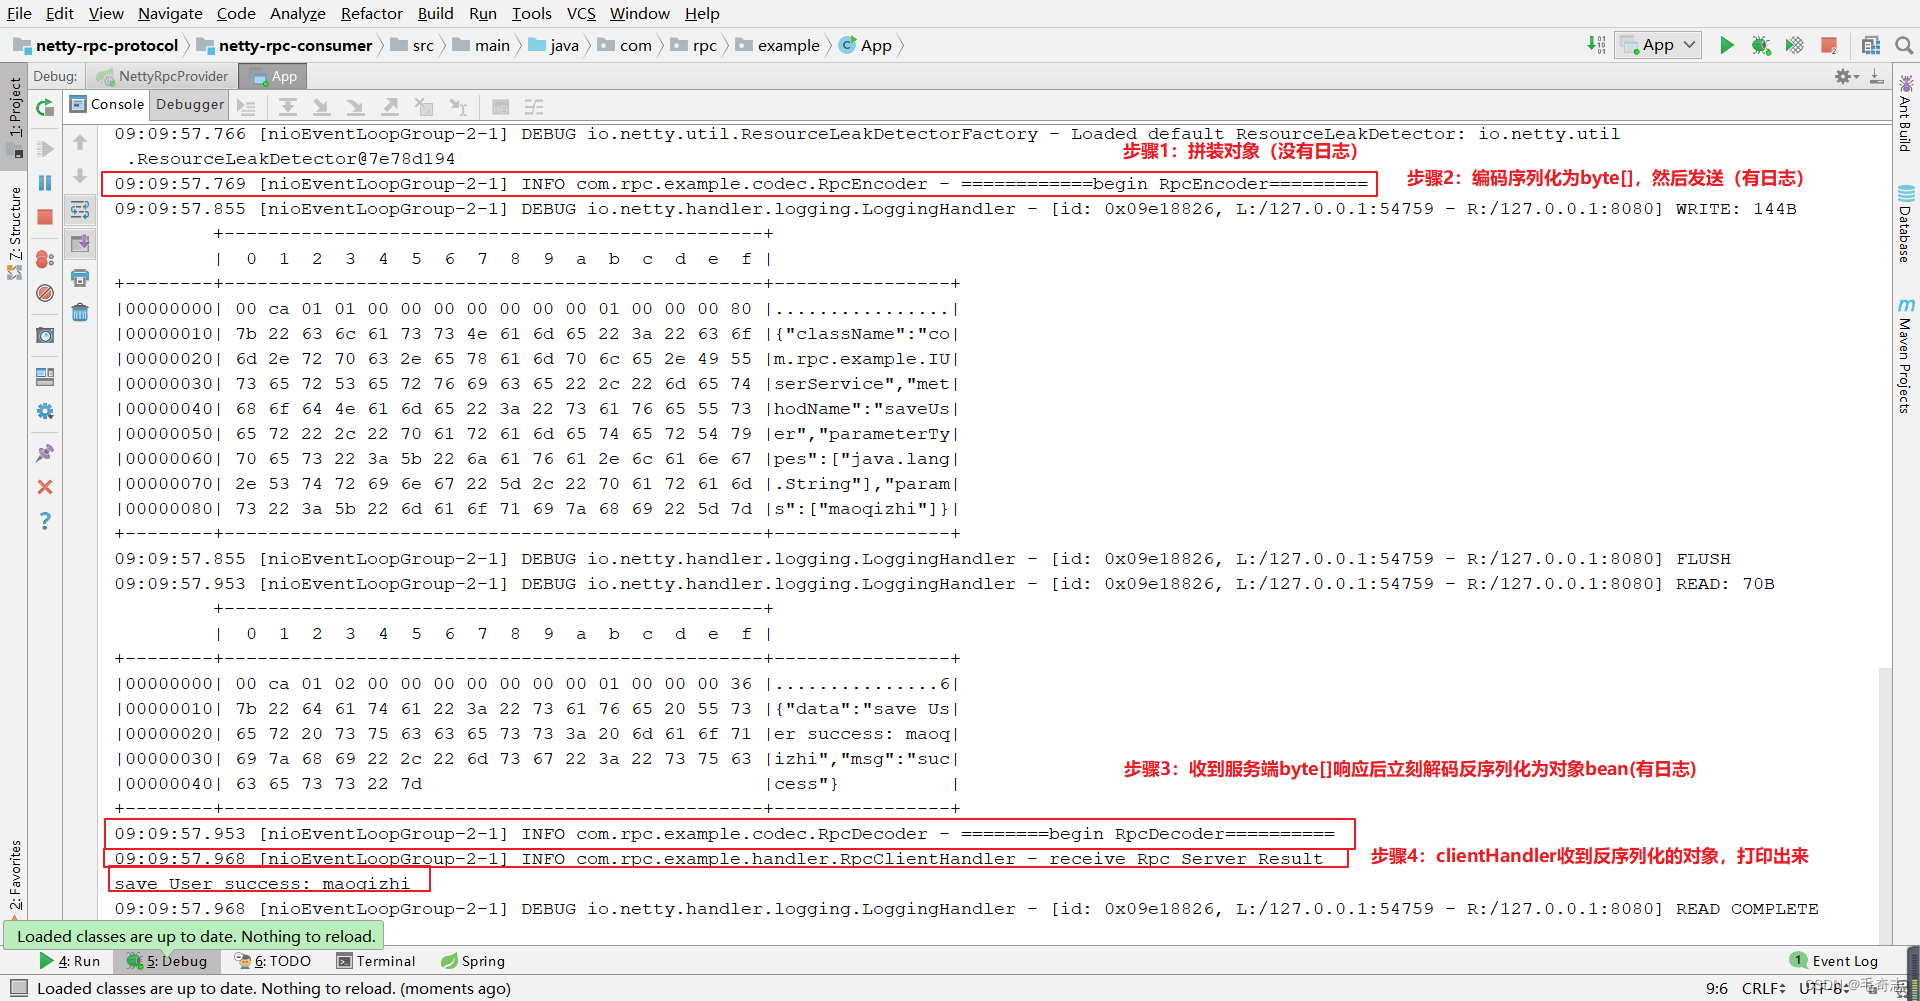This screenshot has width=1920, height=1001.
Task: Click Run with Coverage icon
Action: click(x=1795, y=45)
